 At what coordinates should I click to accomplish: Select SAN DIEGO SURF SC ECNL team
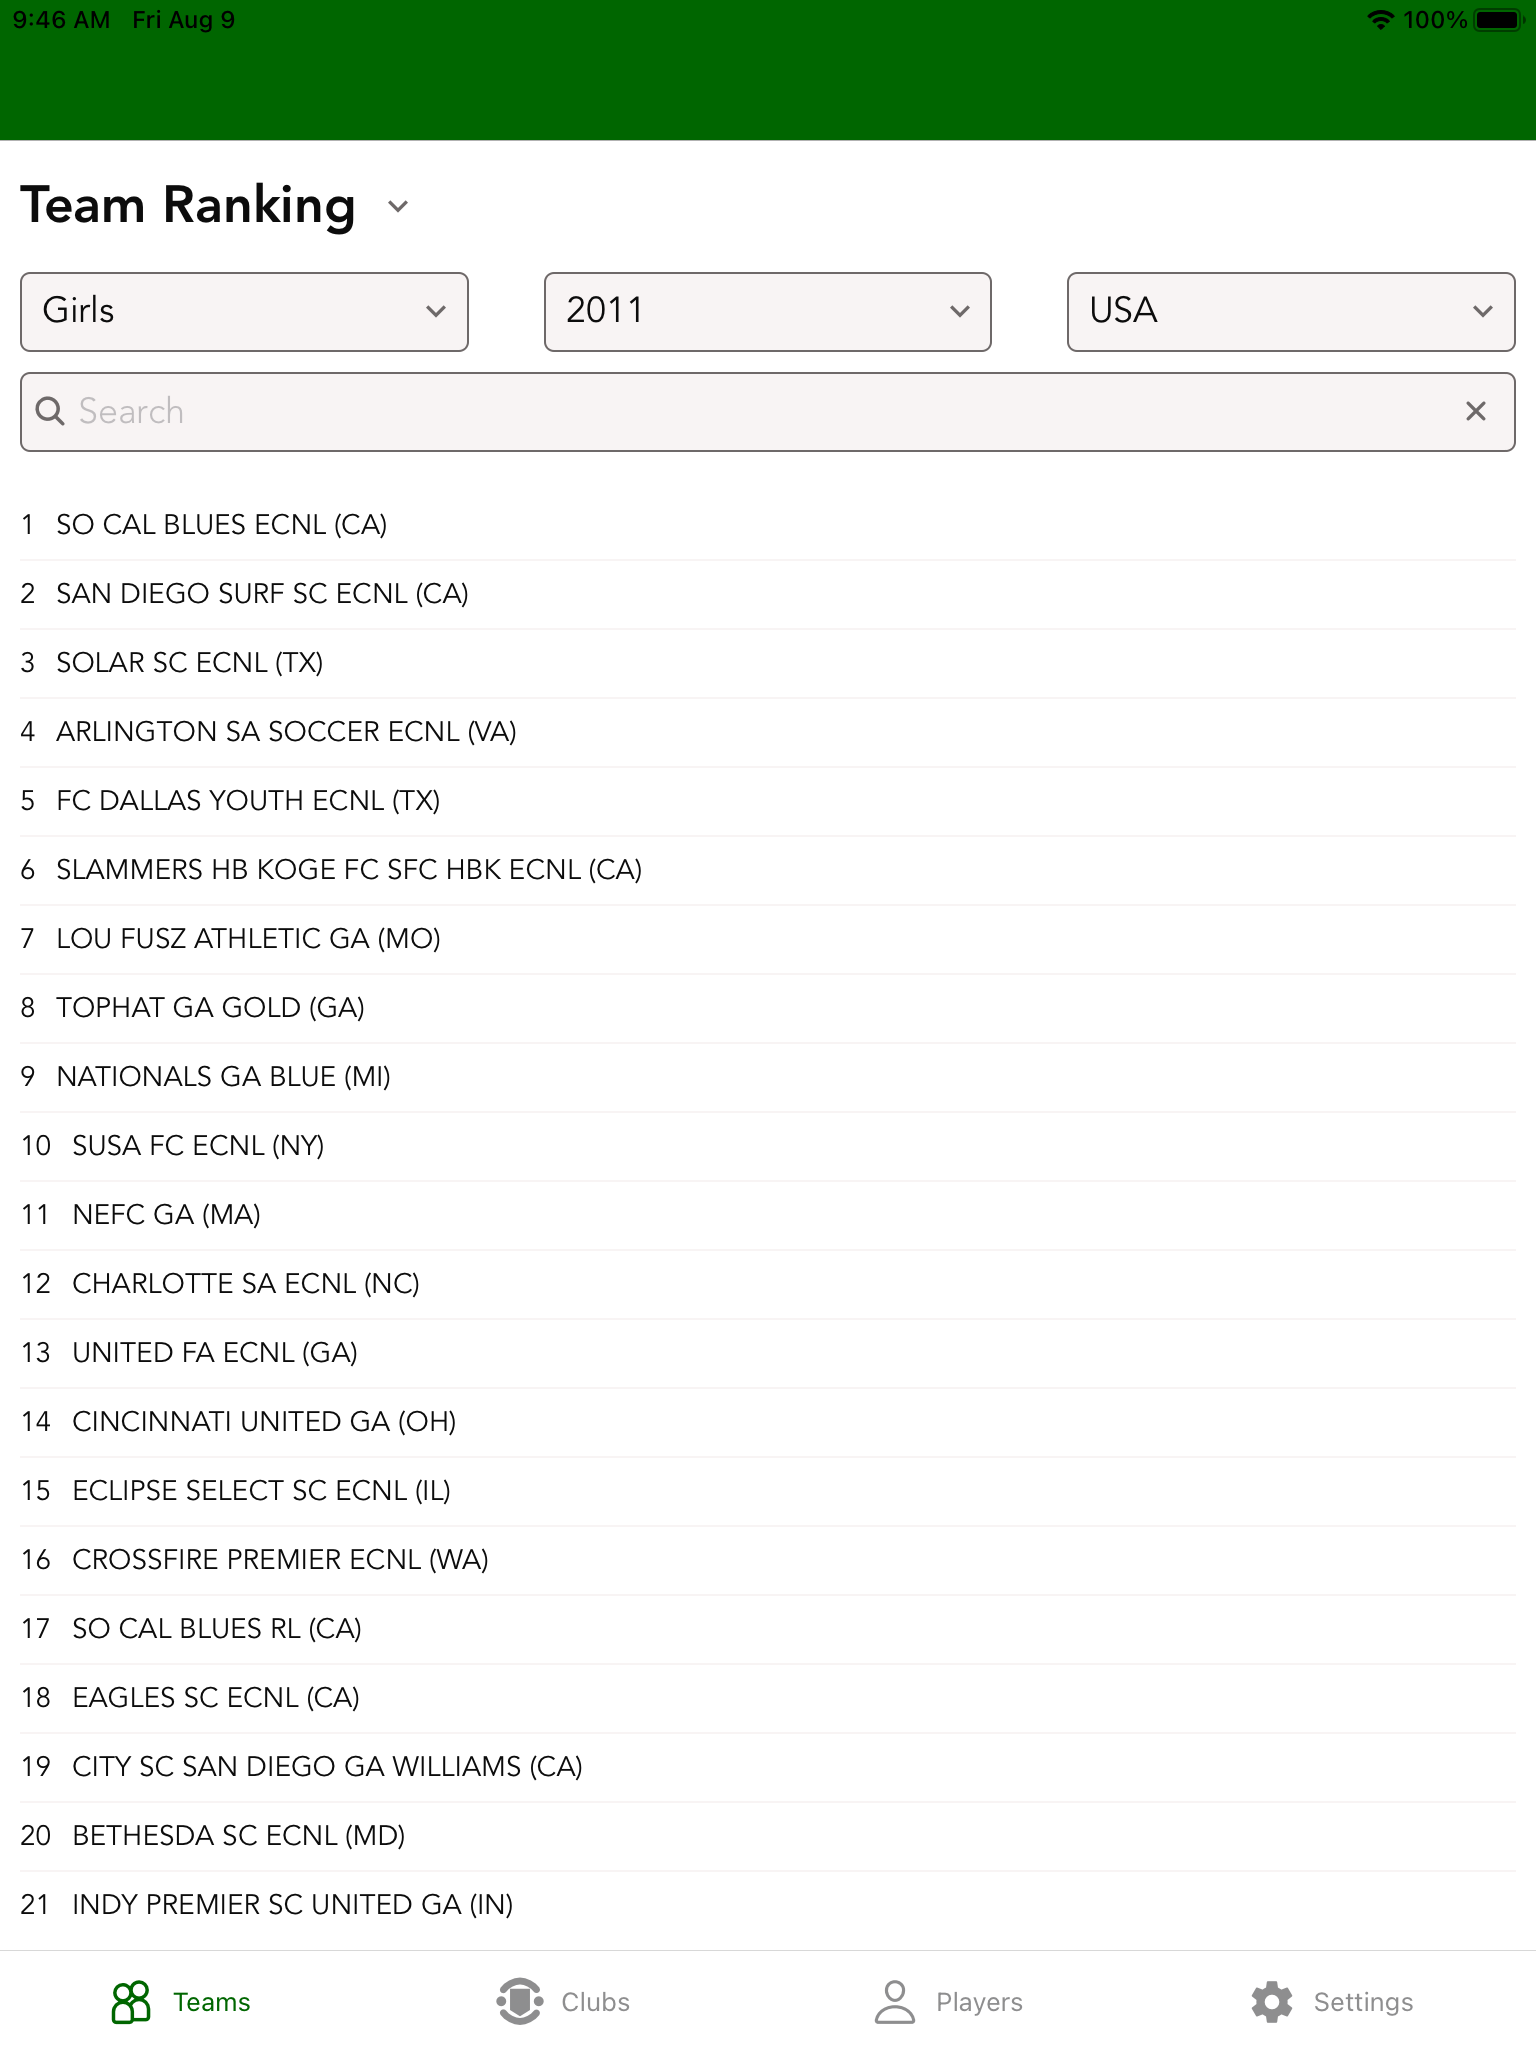point(262,594)
